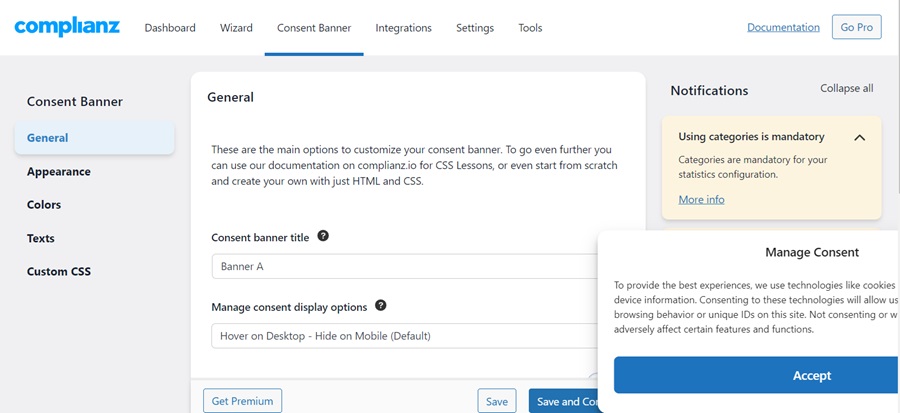Click the 'Using categories is mandatory' heading
Viewport: 900px width, 413px height.
click(751, 137)
